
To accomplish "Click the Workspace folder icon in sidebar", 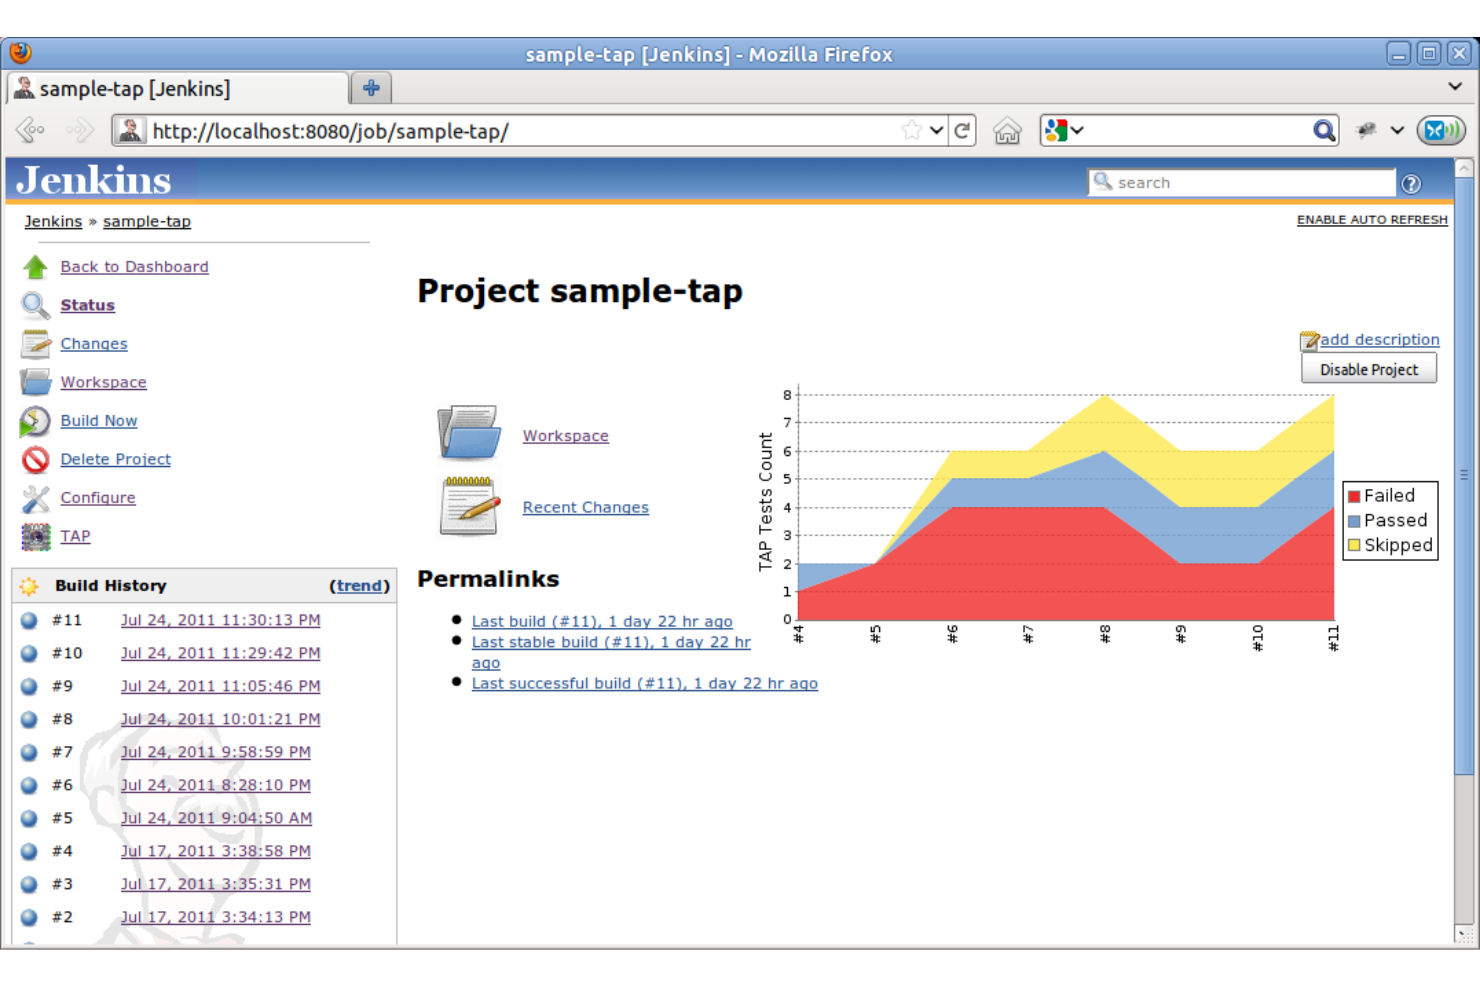I will click(x=36, y=382).
